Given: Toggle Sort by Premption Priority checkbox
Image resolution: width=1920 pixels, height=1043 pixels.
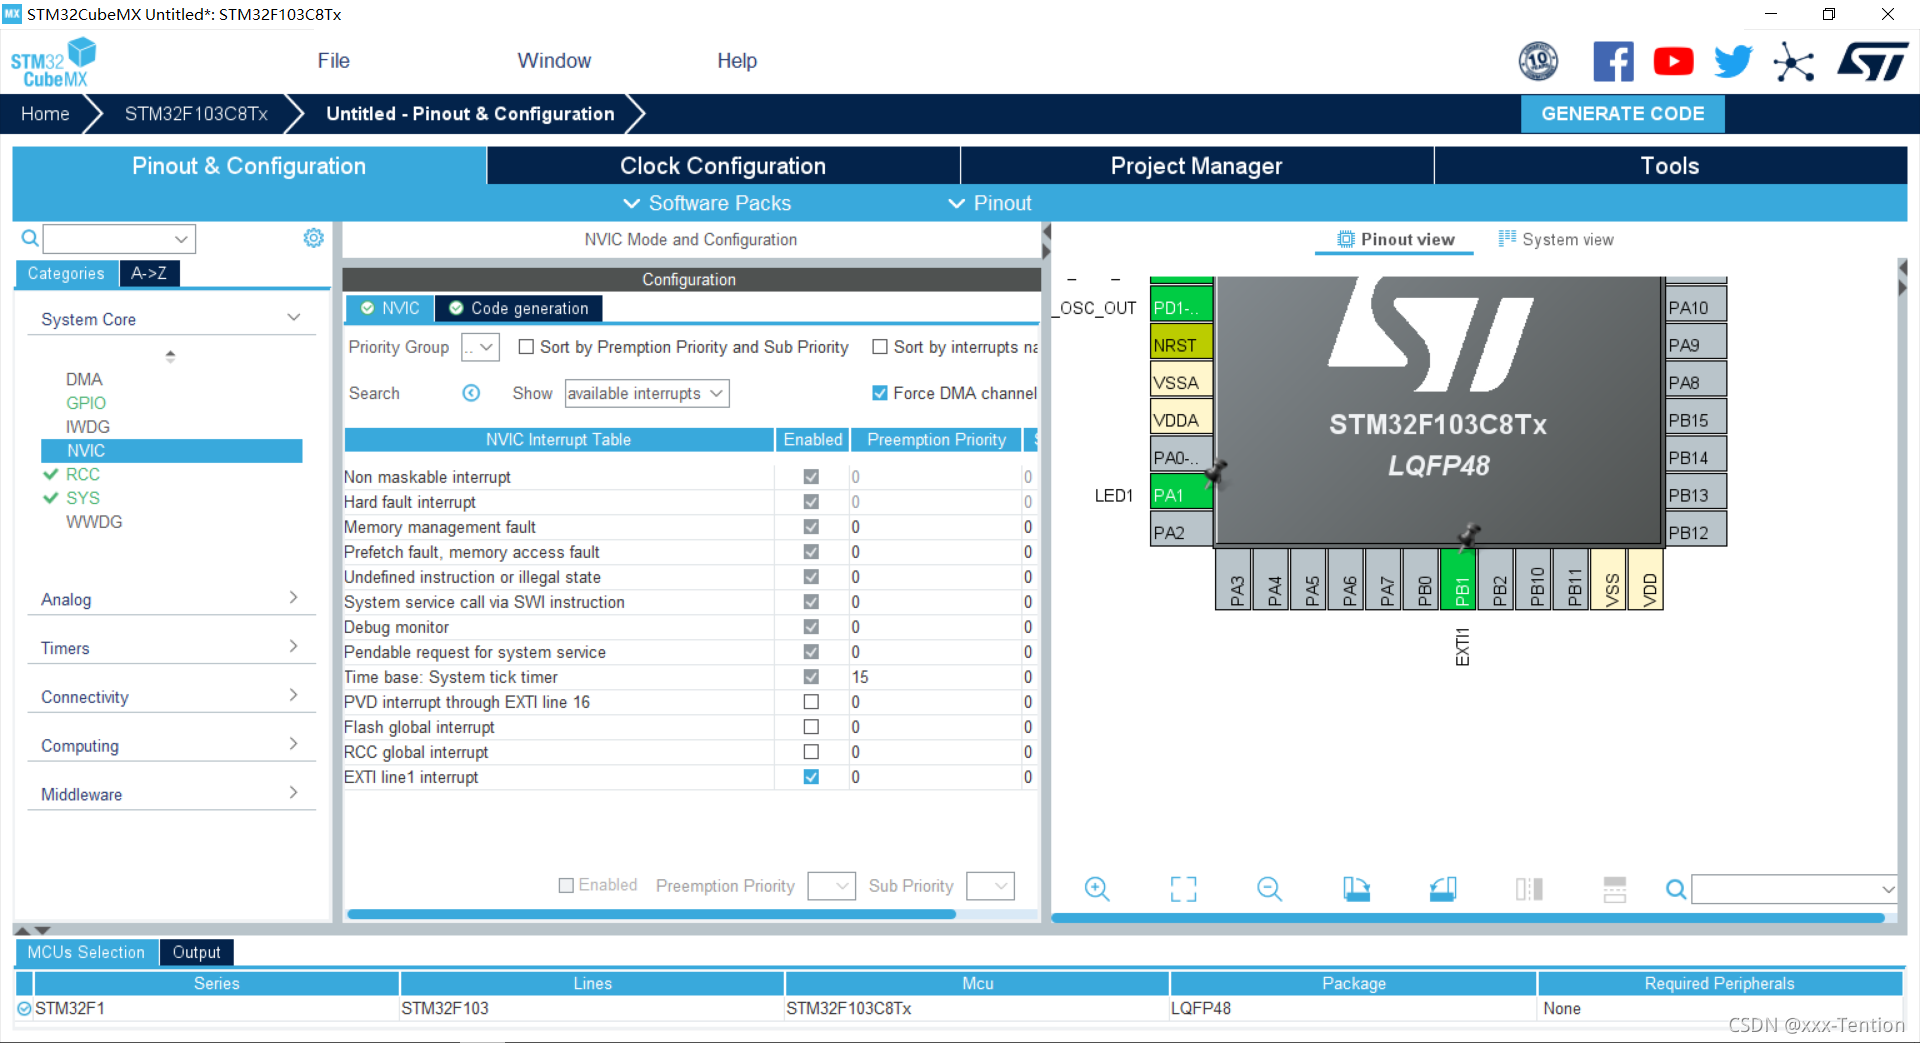Looking at the screenshot, I should [x=526, y=347].
